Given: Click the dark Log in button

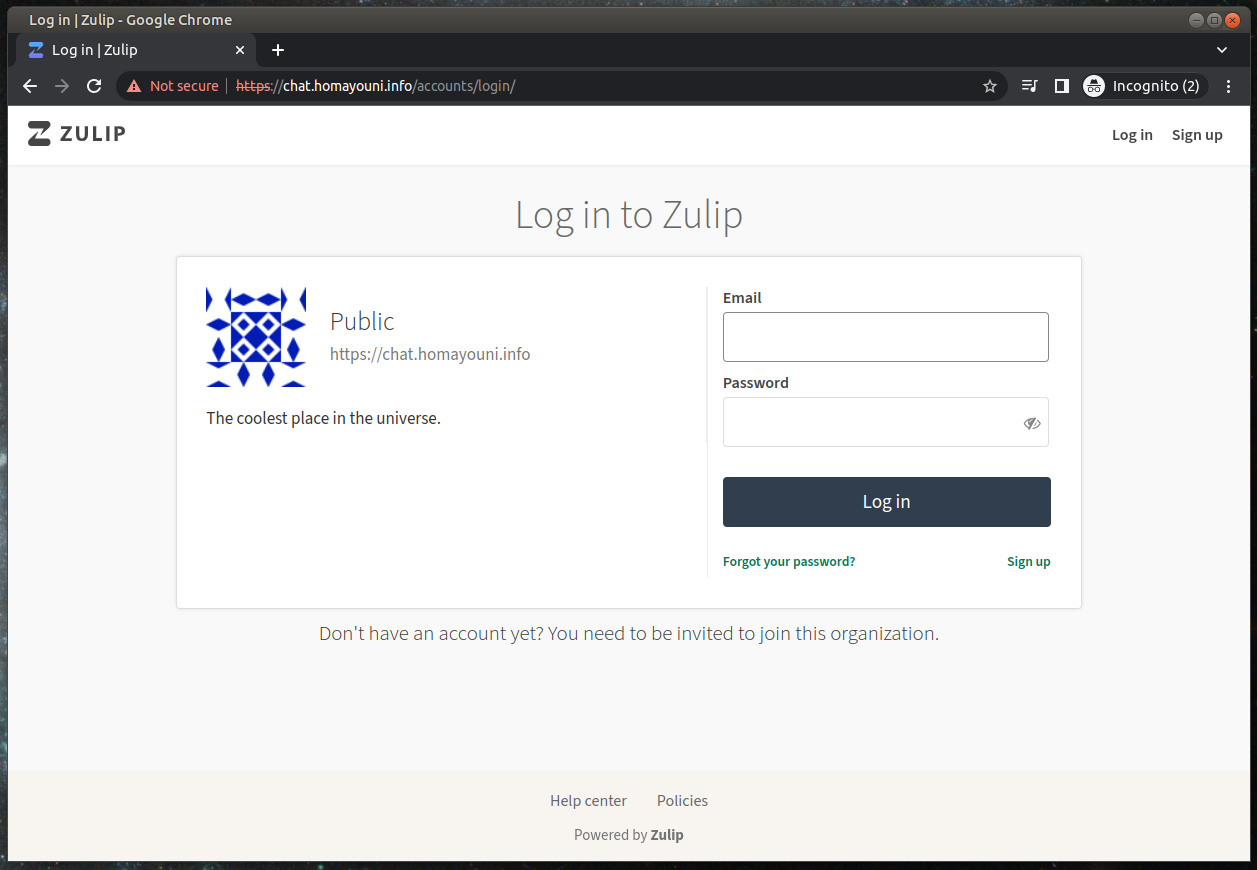Looking at the screenshot, I should pos(886,502).
